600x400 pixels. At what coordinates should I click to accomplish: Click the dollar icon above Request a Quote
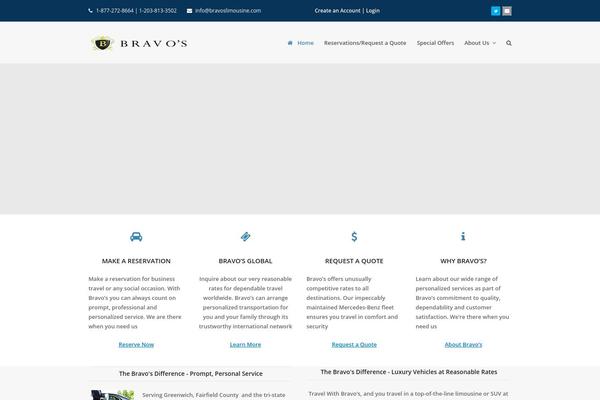point(354,237)
